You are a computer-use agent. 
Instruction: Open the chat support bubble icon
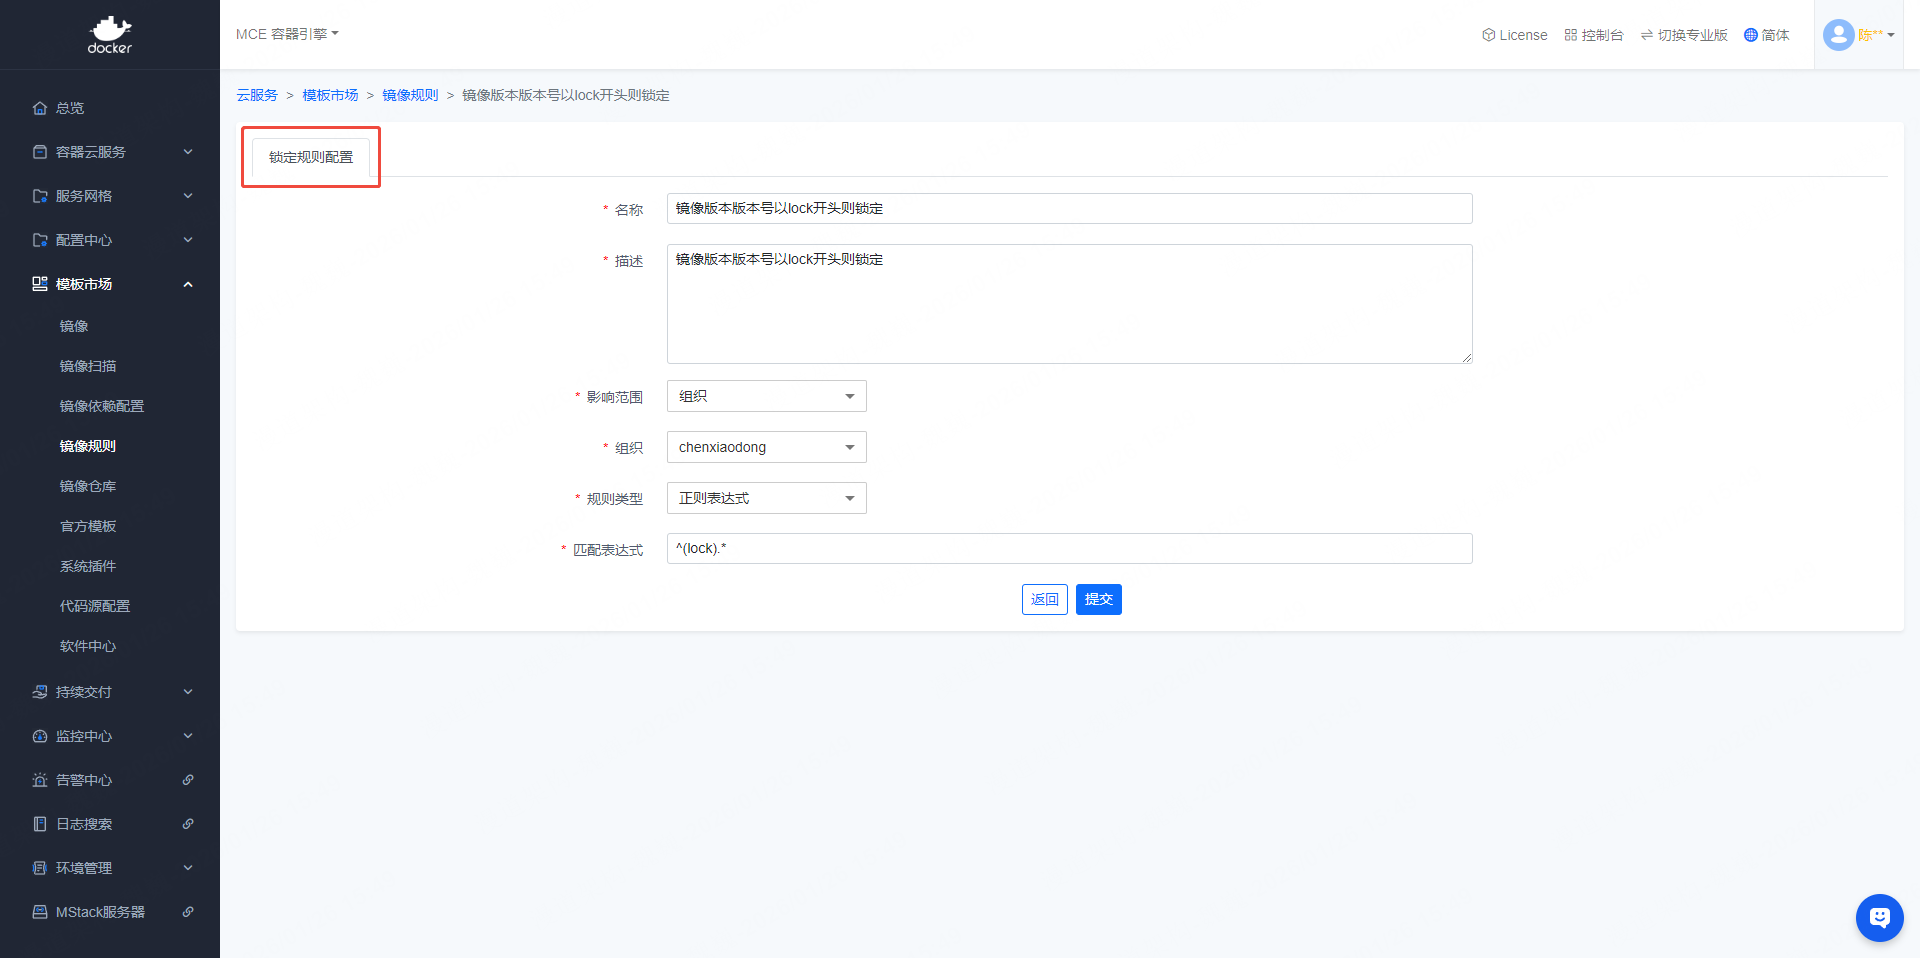pos(1879,917)
